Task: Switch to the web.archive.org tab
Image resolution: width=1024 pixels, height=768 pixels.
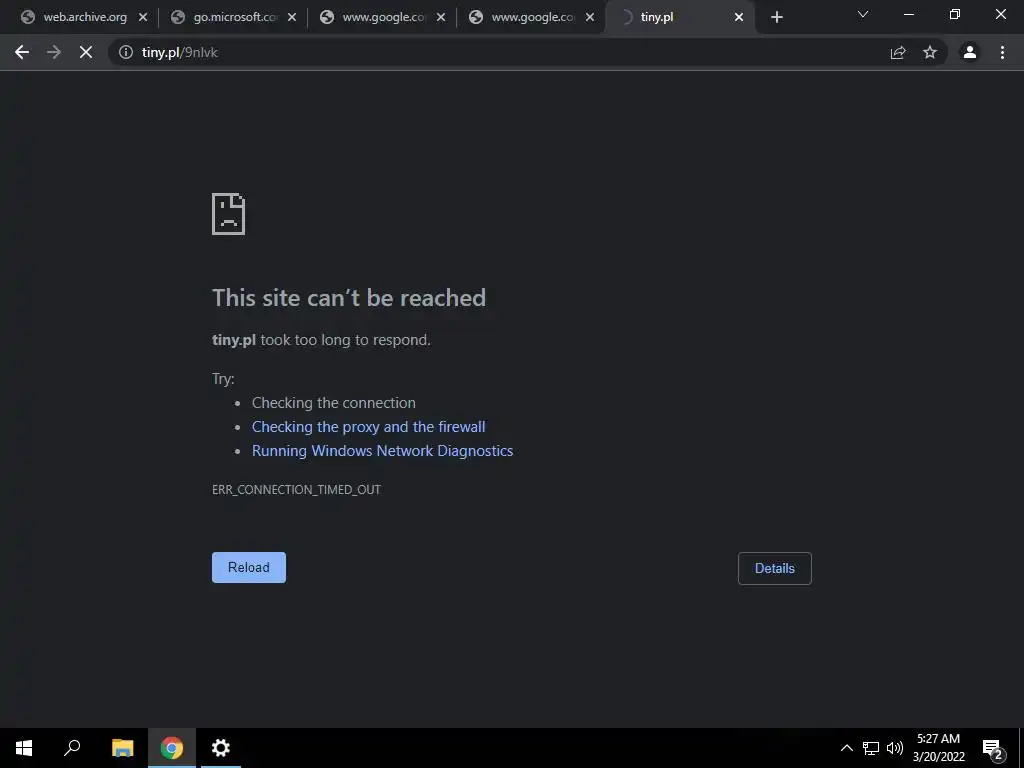Action: [85, 18]
